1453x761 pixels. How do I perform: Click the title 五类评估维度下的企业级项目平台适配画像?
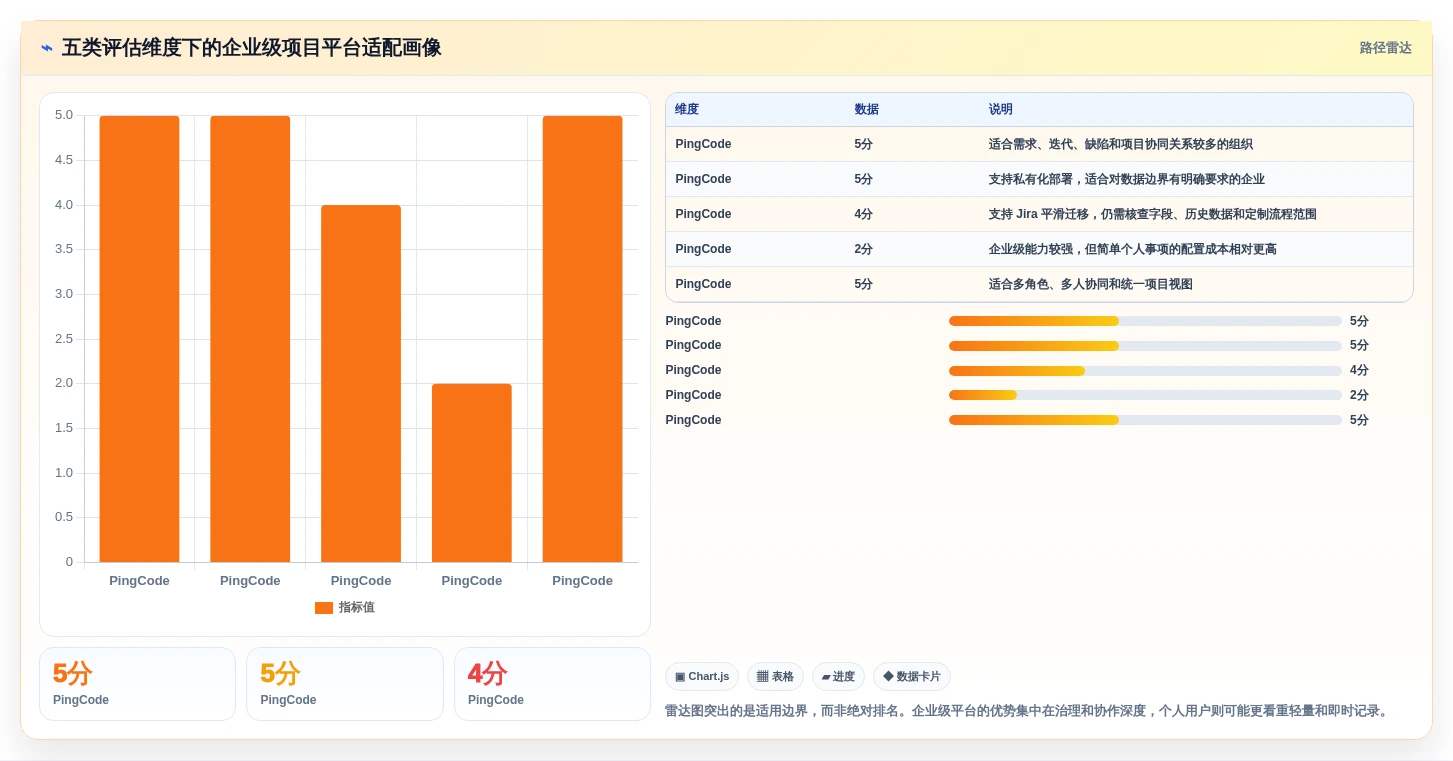pos(251,48)
